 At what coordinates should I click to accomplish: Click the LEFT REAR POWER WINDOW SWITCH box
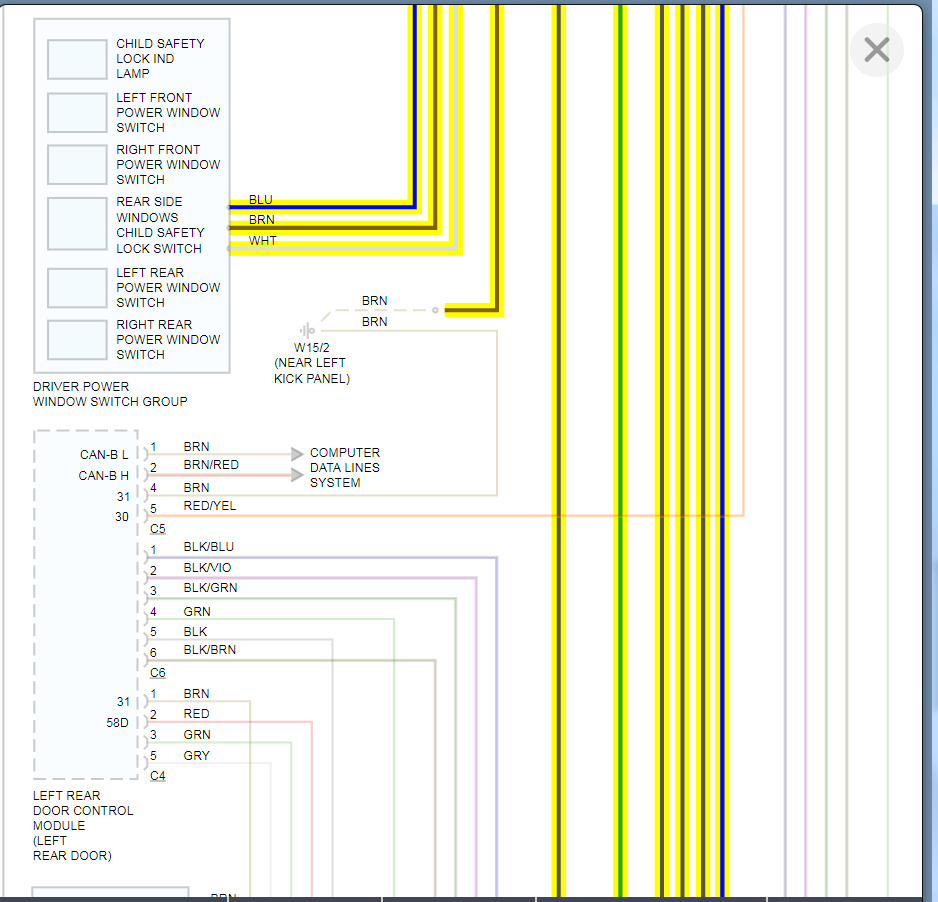click(x=77, y=288)
